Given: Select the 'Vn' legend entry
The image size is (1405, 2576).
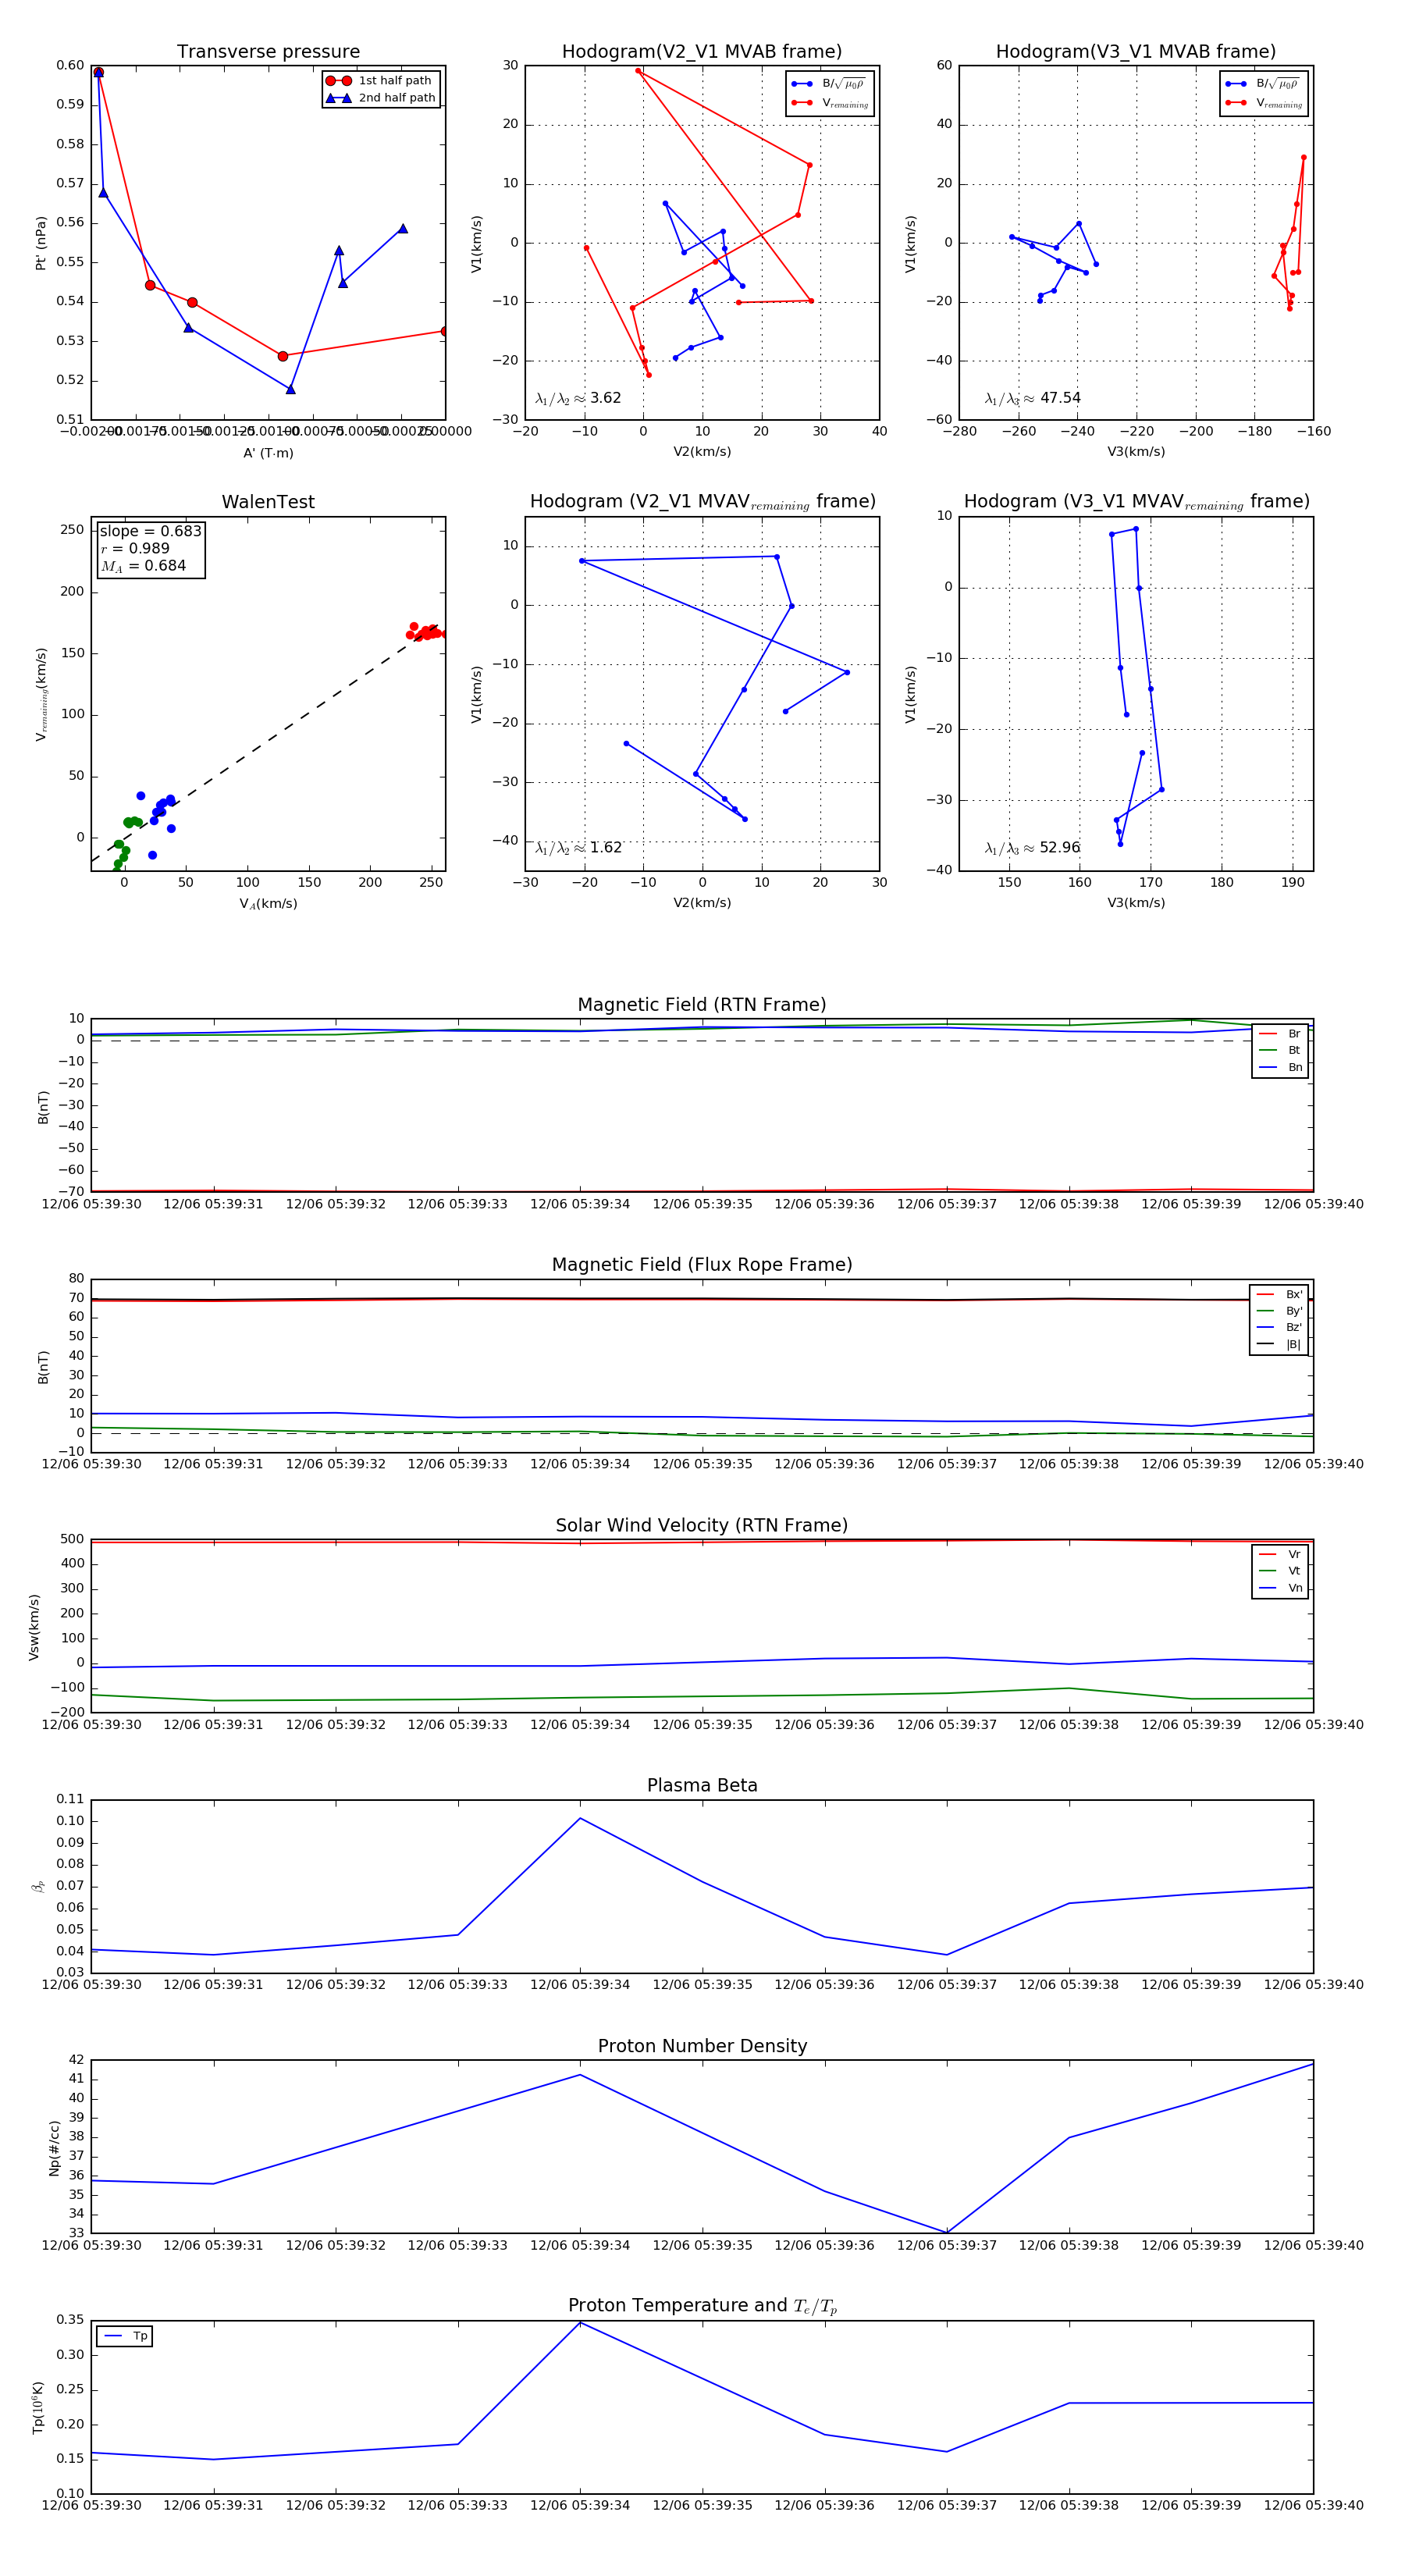Looking at the screenshot, I should pos(1281,1588).
